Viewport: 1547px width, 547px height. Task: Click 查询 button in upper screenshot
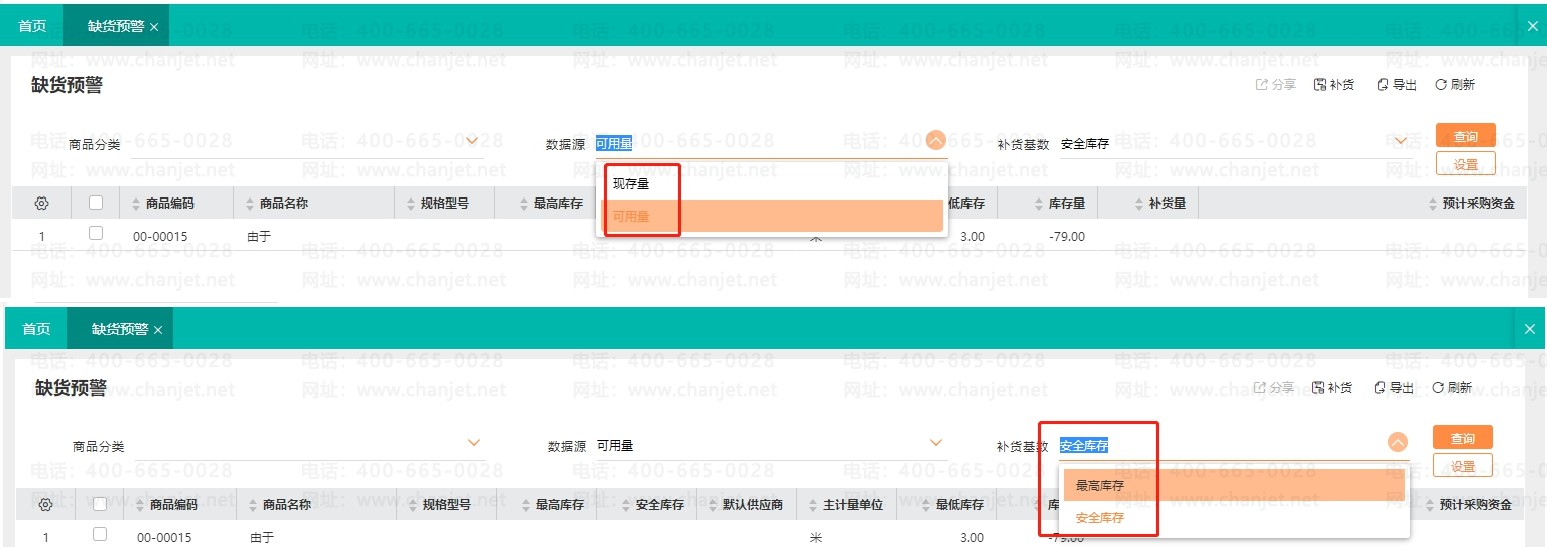tap(1465, 136)
